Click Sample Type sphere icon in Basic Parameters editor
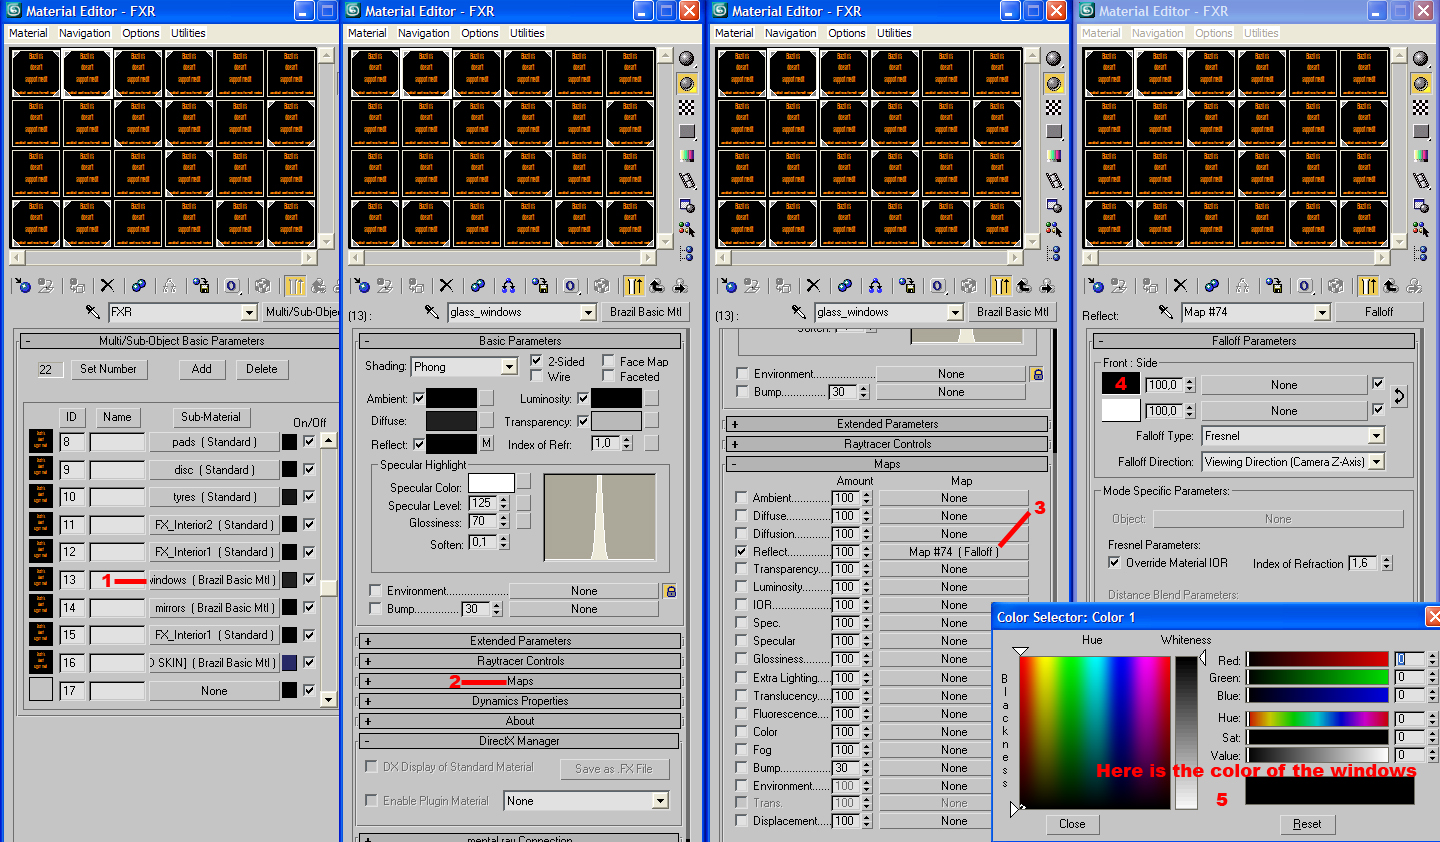Image resolution: width=1440 pixels, height=842 pixels. point(687,59)
